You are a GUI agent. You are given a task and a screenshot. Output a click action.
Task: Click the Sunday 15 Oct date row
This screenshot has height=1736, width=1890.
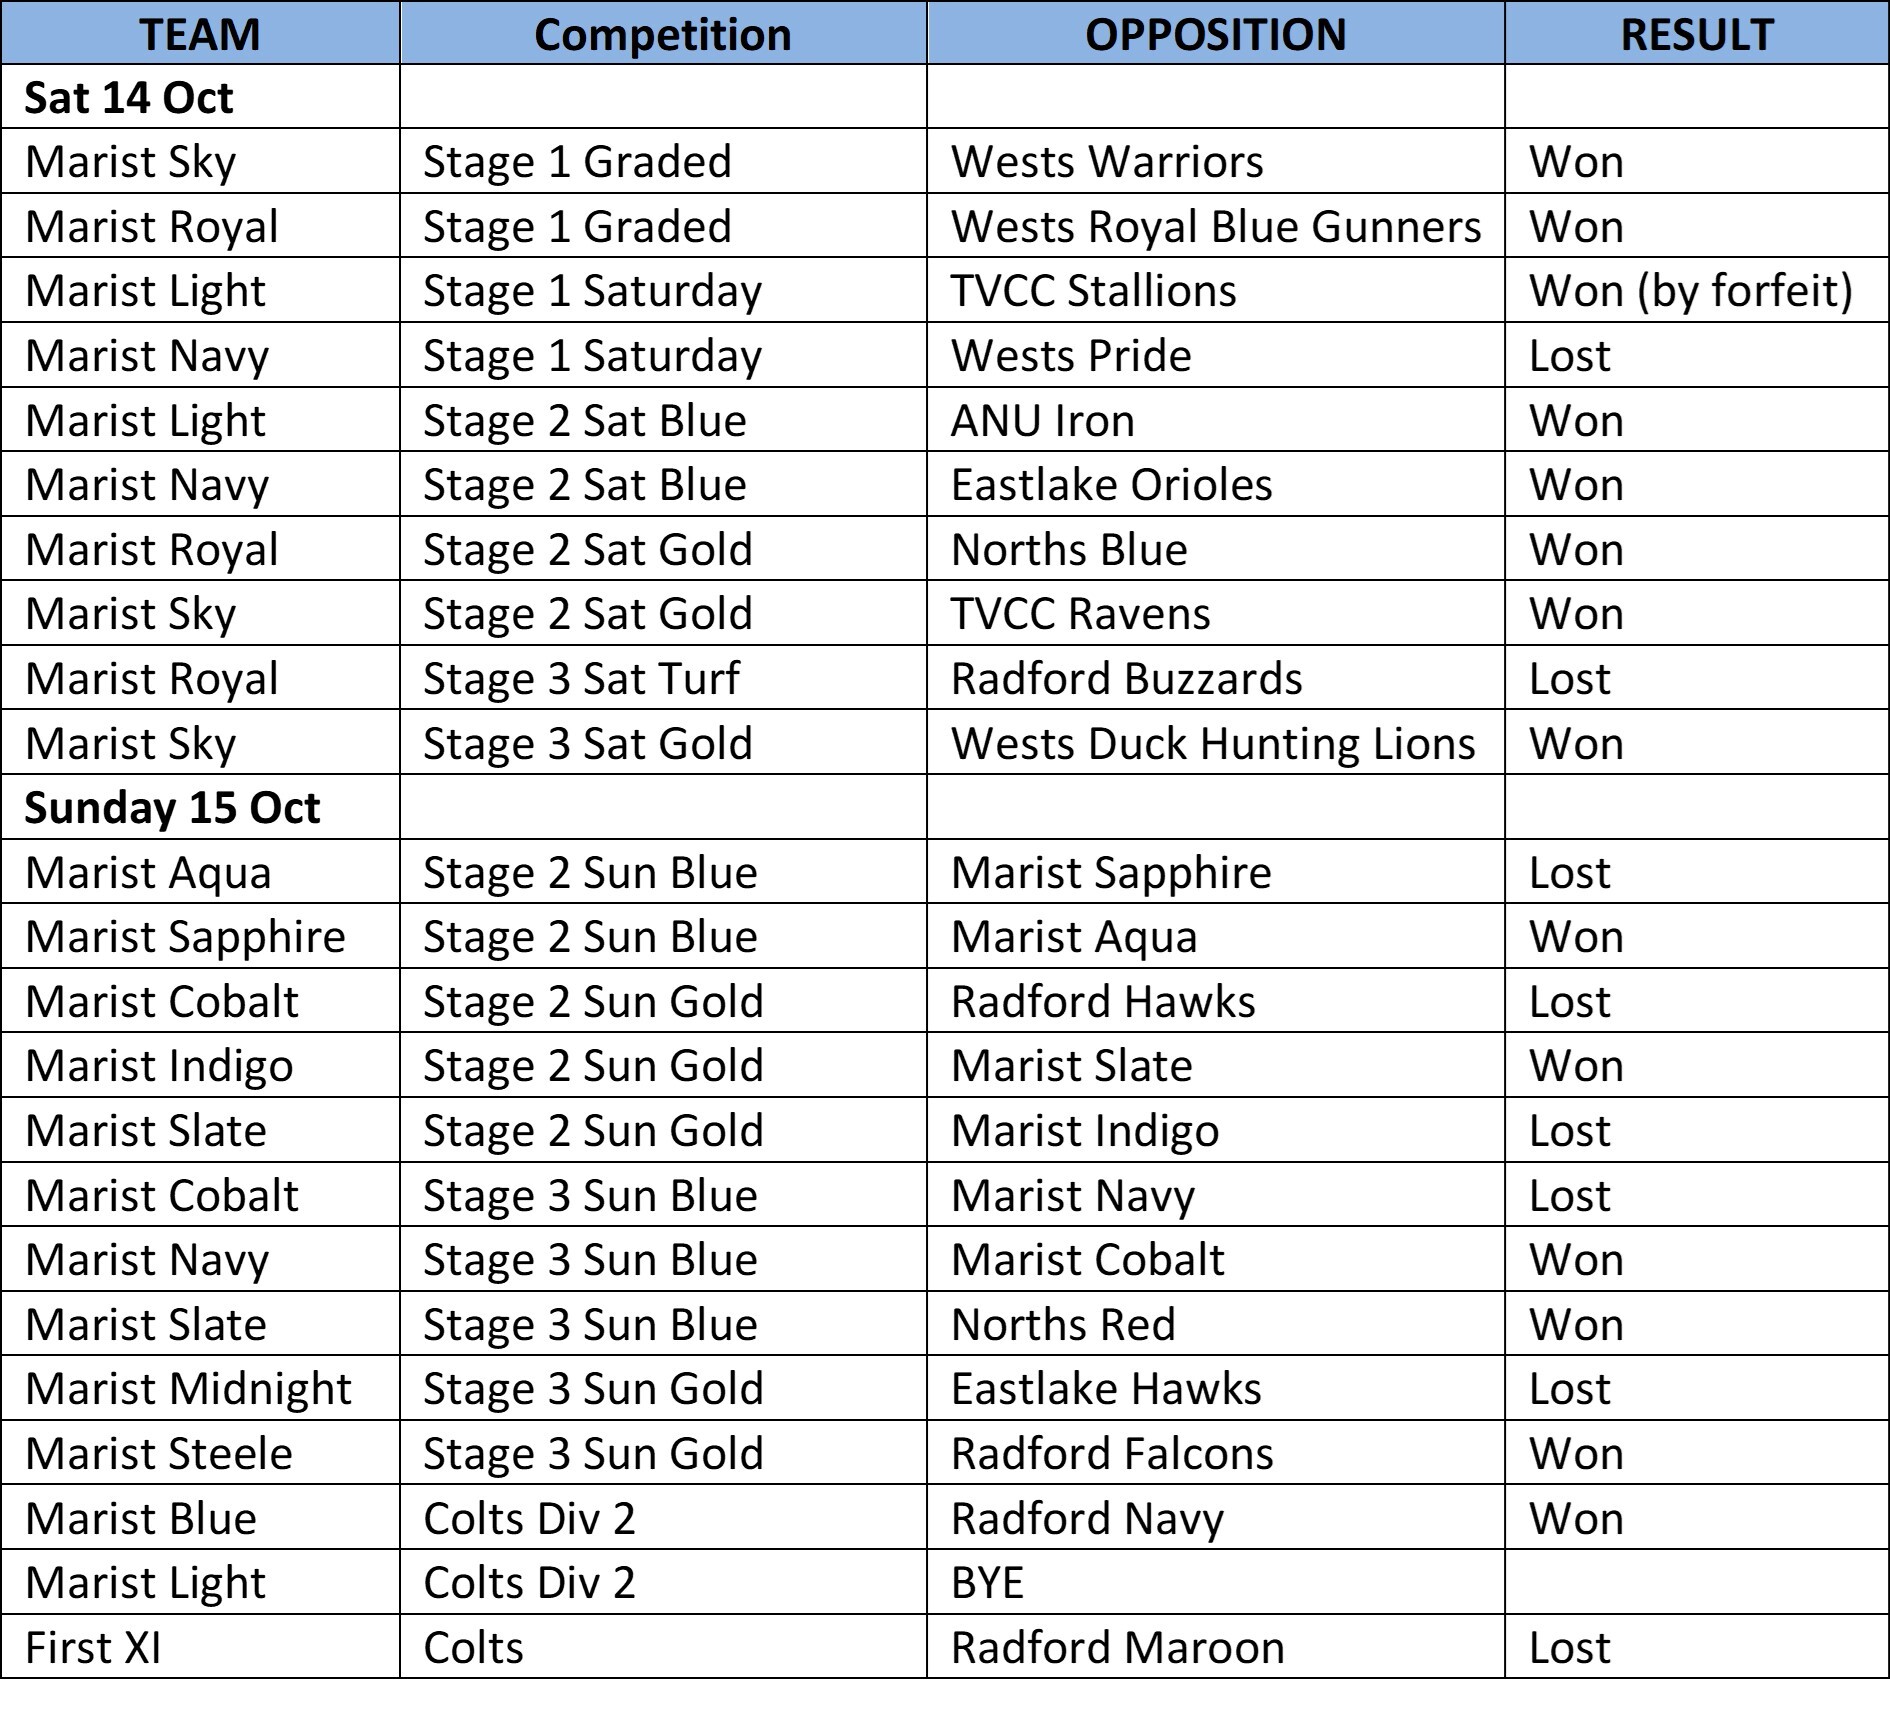click(172, 808)
